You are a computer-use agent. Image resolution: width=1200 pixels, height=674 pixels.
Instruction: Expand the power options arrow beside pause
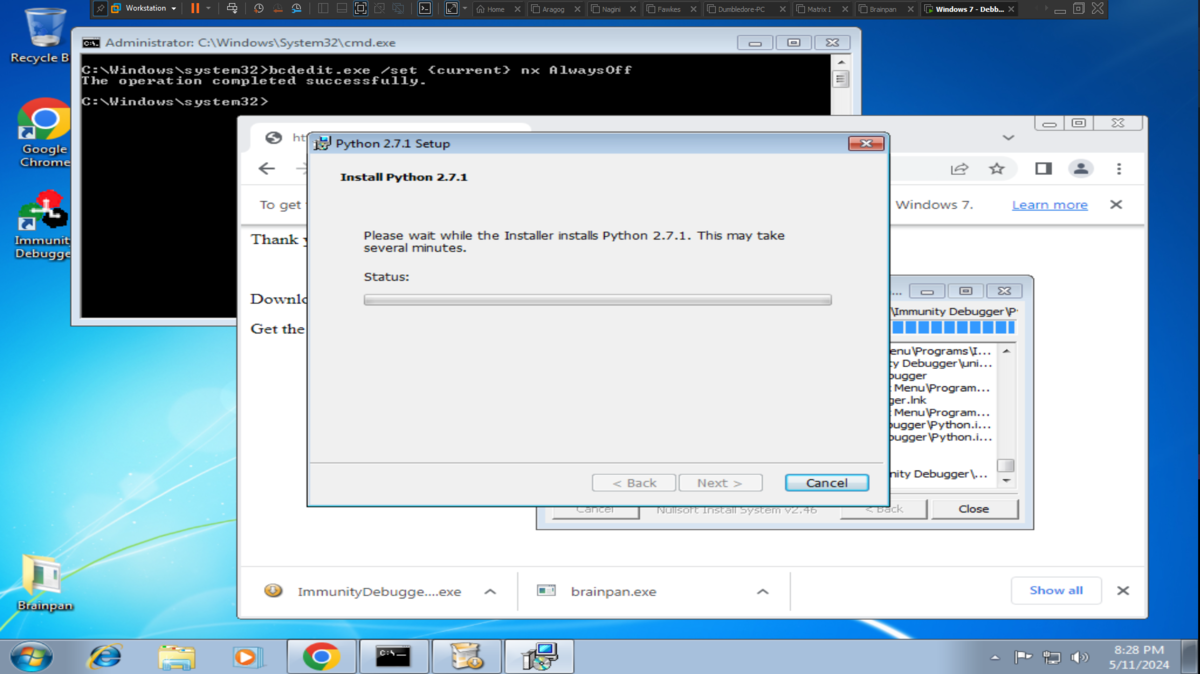(x=208, y=8)
